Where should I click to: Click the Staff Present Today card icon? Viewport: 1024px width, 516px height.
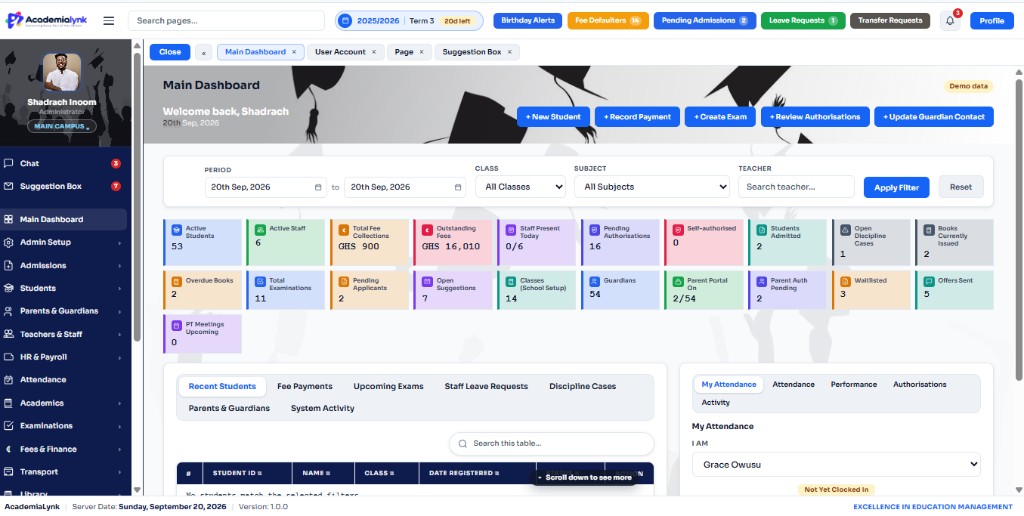[x=511, y=230]
